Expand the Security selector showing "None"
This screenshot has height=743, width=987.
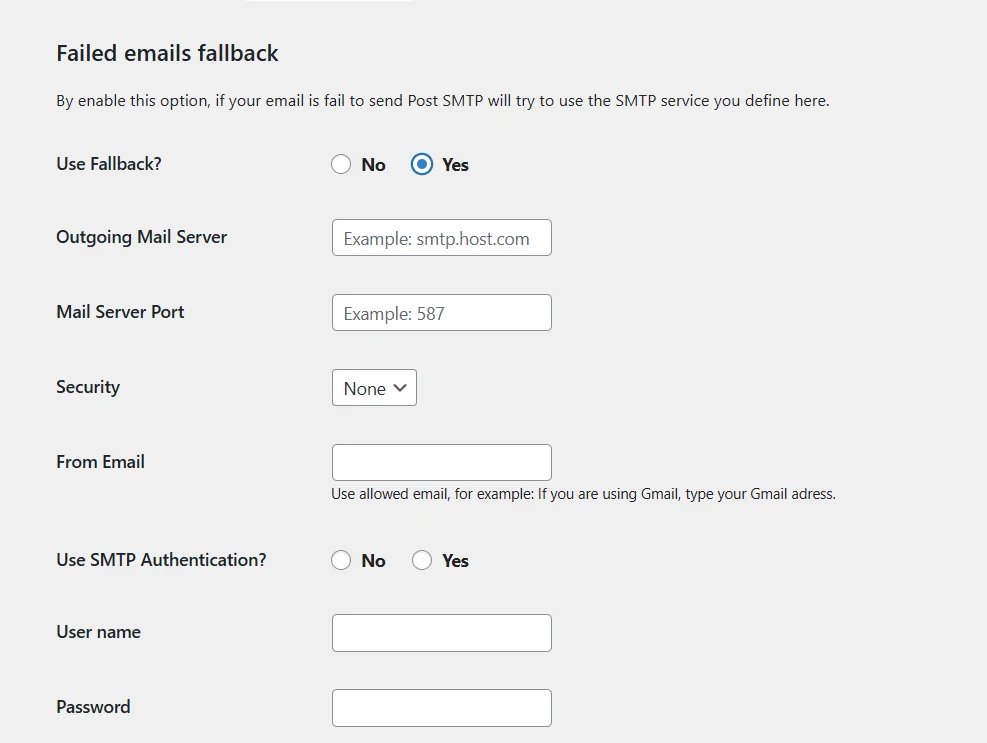click(x=373, y=388)
